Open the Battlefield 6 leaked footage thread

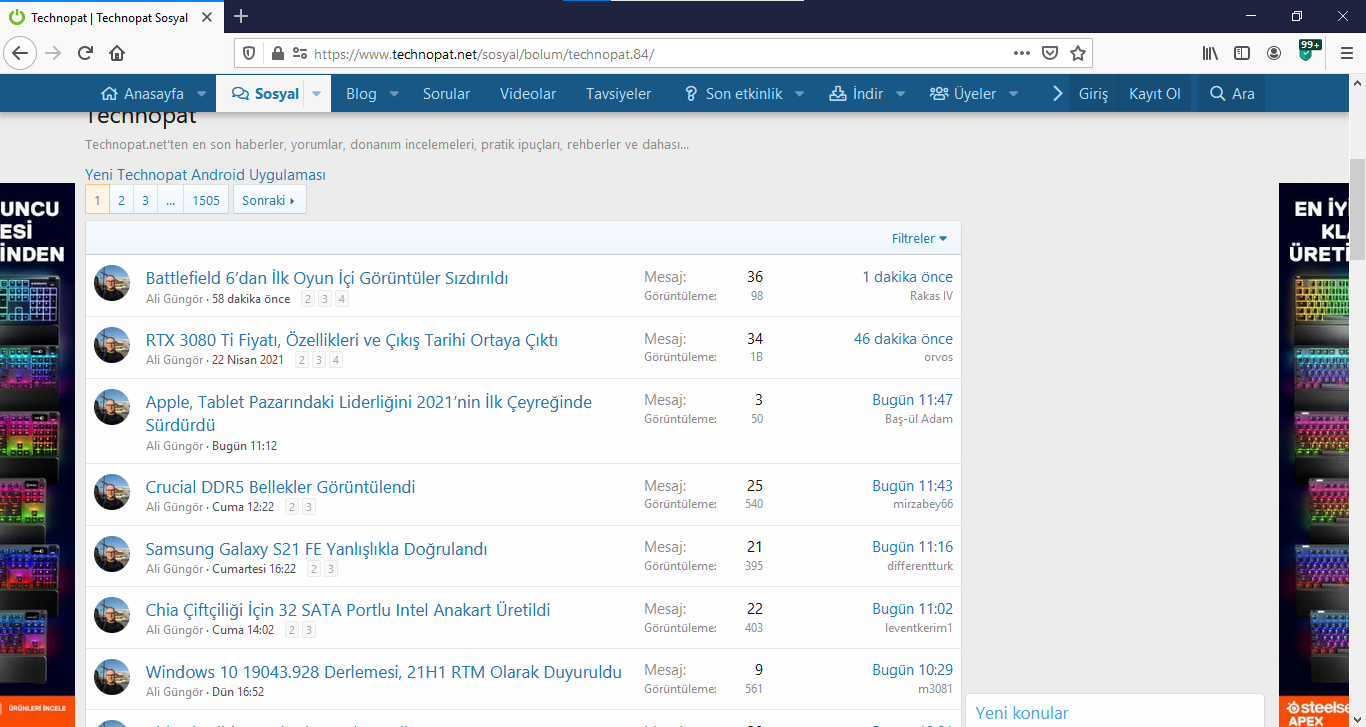coord(327,278)
